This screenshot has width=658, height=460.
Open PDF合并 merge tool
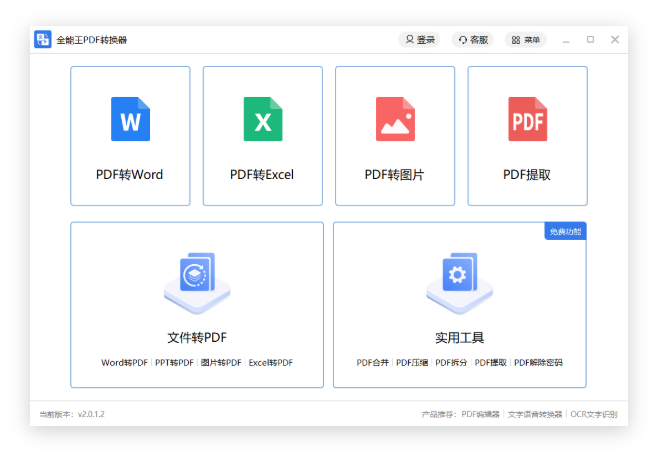(373, 363)
